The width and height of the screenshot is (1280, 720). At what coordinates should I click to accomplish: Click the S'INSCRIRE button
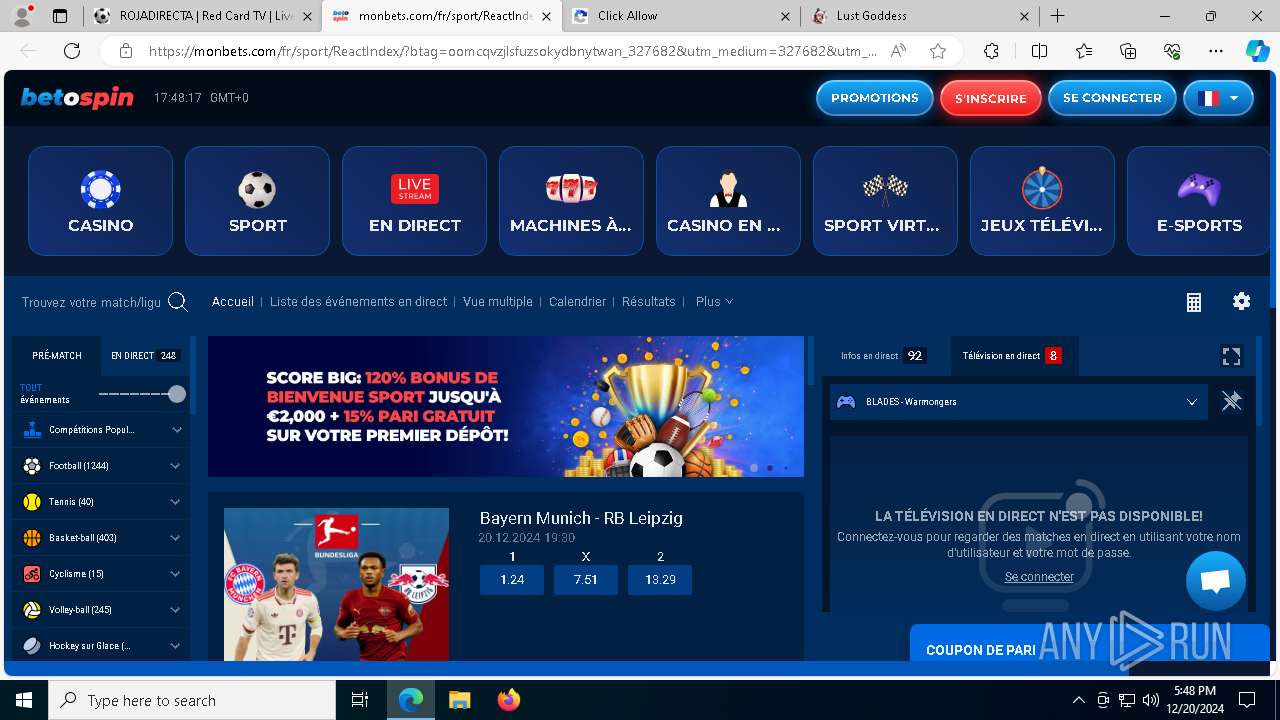991,98
